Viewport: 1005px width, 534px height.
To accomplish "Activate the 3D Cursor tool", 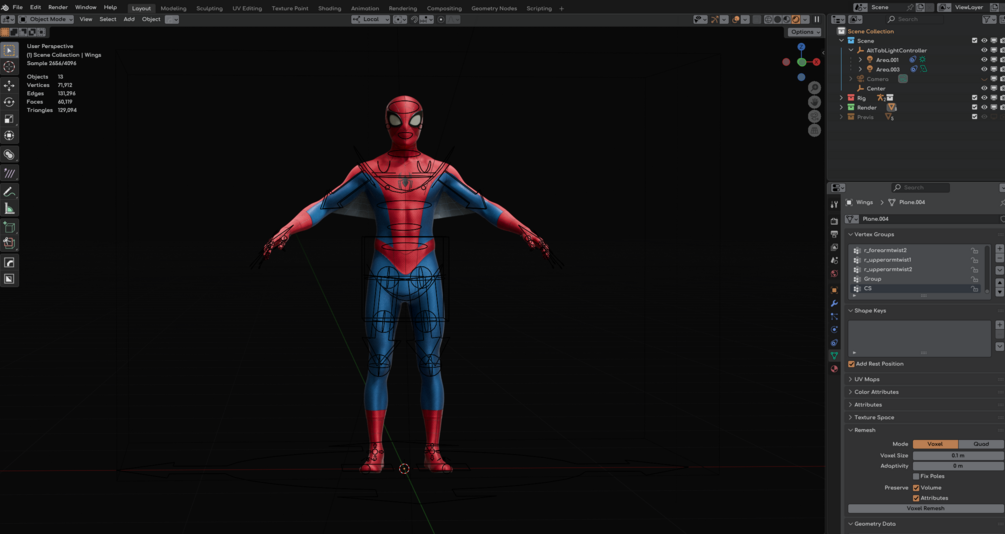I will click(x=9, y=67).
